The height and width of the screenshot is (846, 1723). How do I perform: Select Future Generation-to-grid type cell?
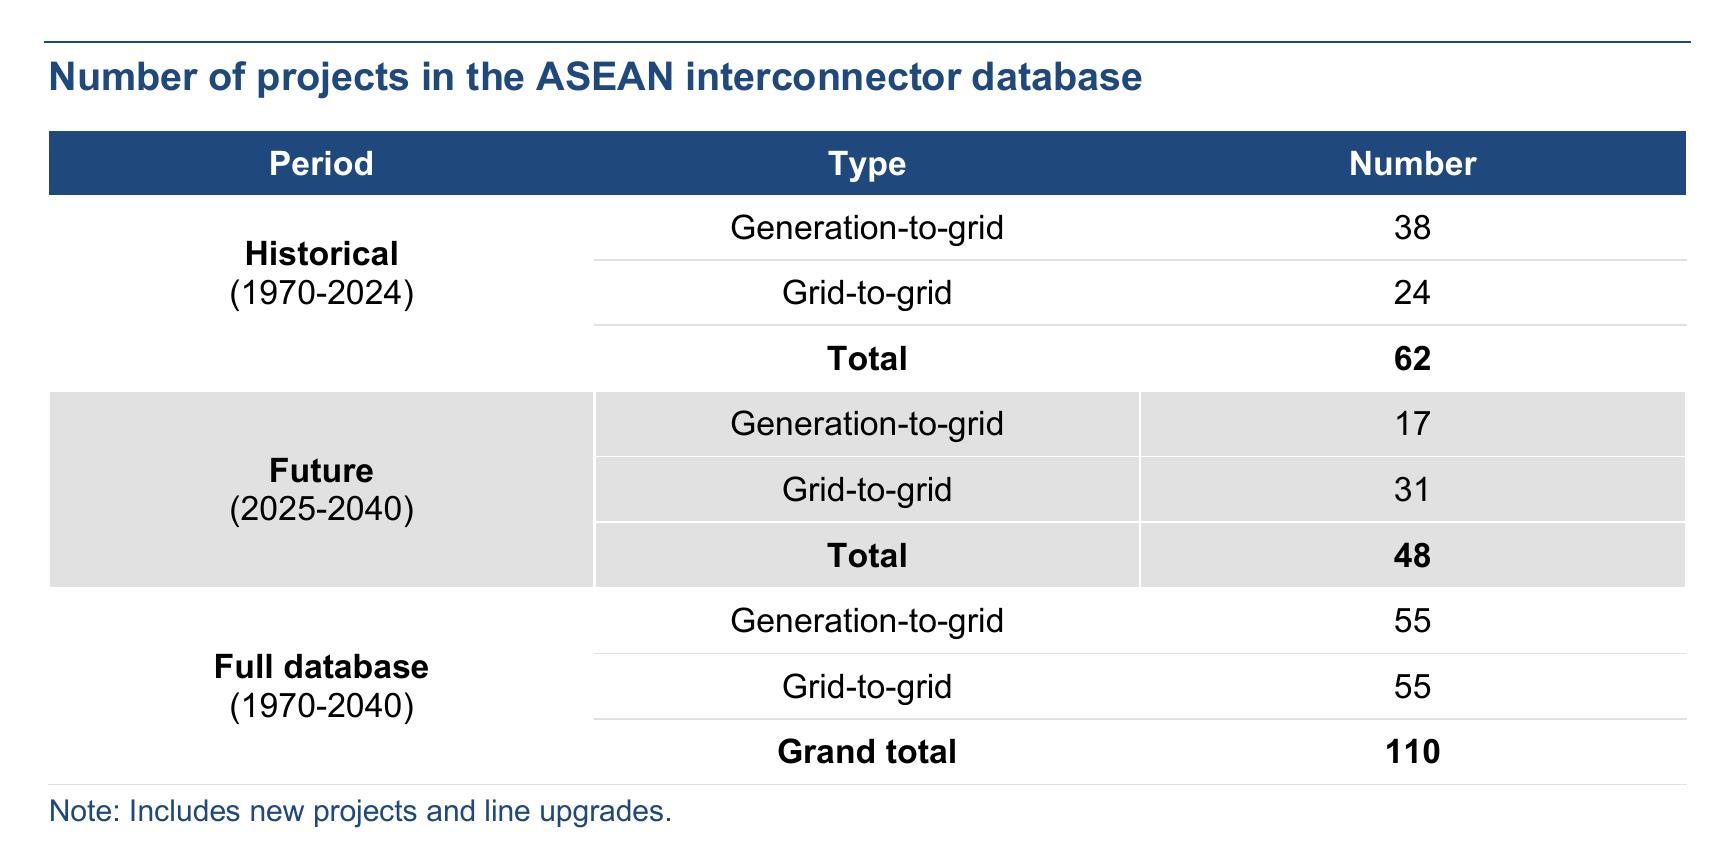tap(867, 424)
